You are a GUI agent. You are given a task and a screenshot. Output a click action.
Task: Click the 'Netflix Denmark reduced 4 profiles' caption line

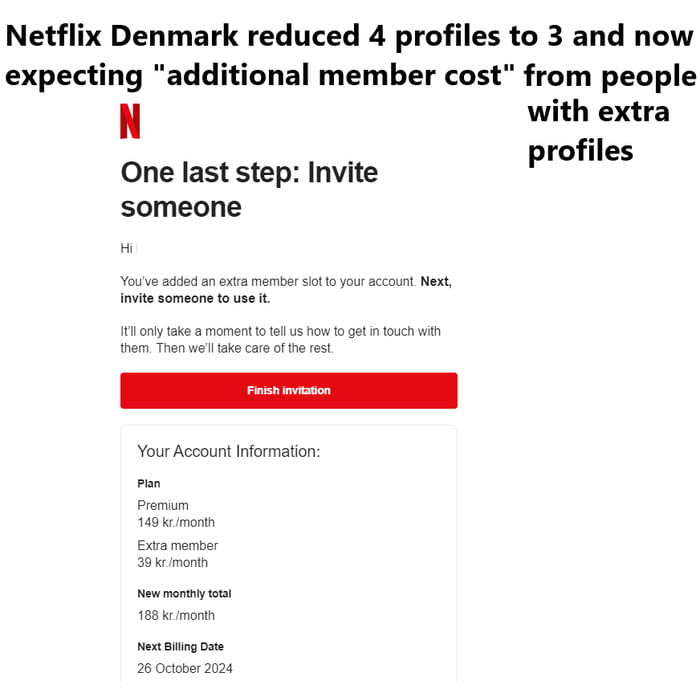click(349, 37)
